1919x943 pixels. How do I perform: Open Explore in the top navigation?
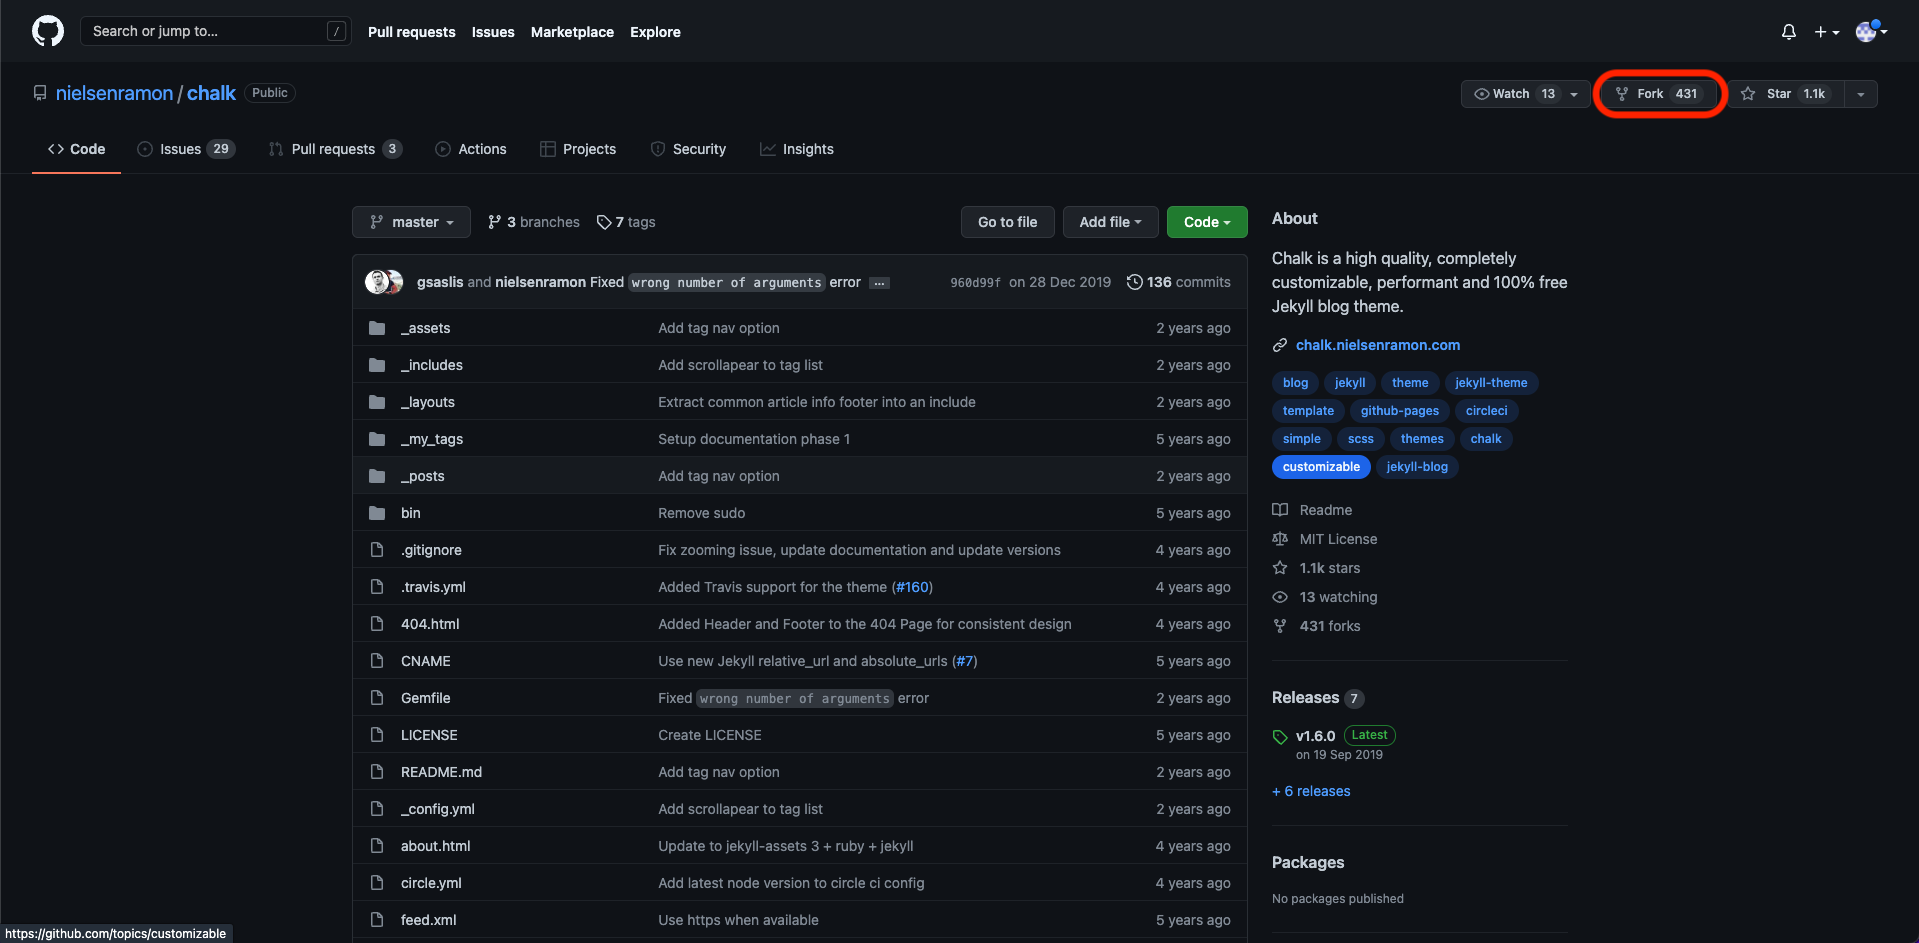(655, 32)
